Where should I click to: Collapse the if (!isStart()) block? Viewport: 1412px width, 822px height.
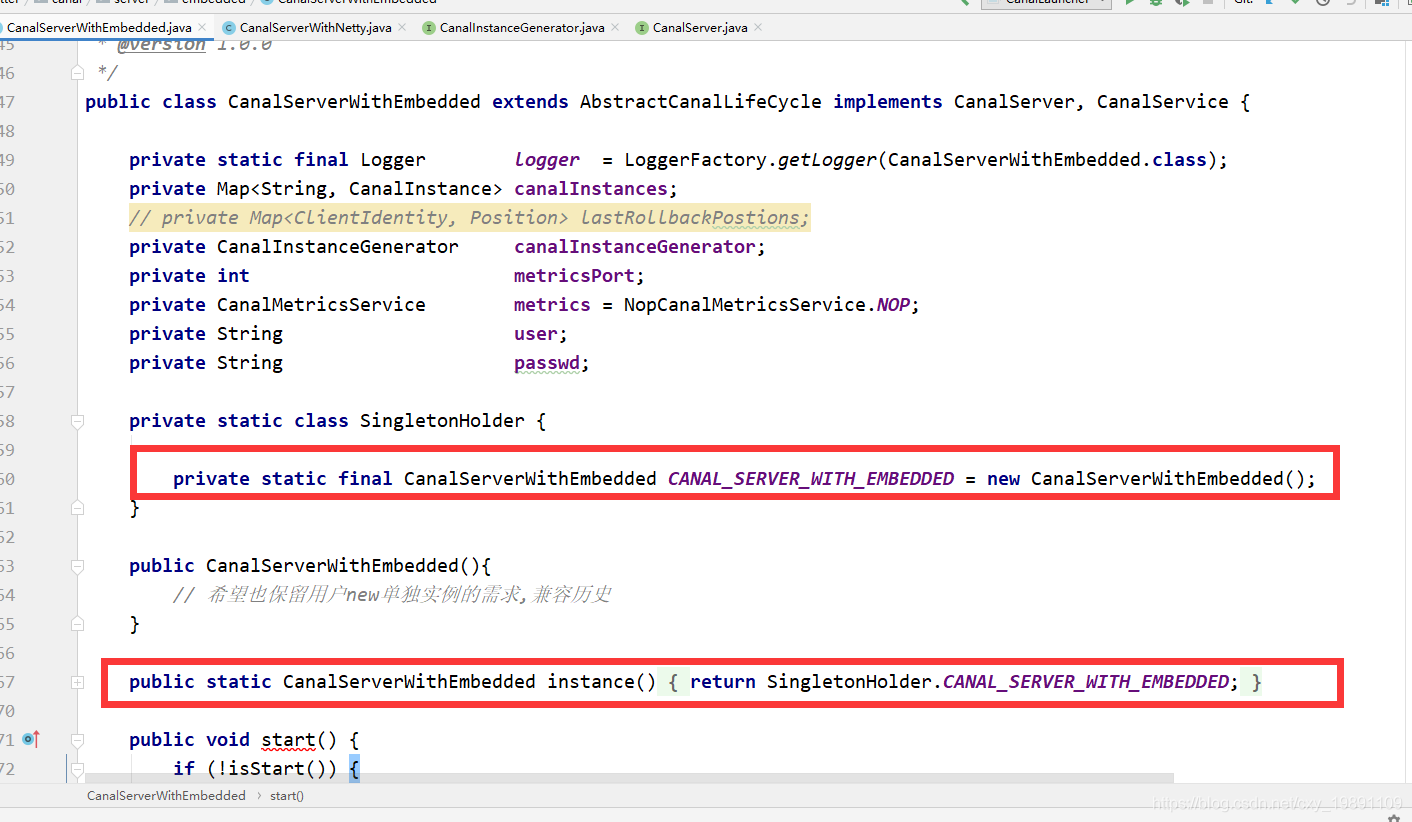[x=77, y=769]
